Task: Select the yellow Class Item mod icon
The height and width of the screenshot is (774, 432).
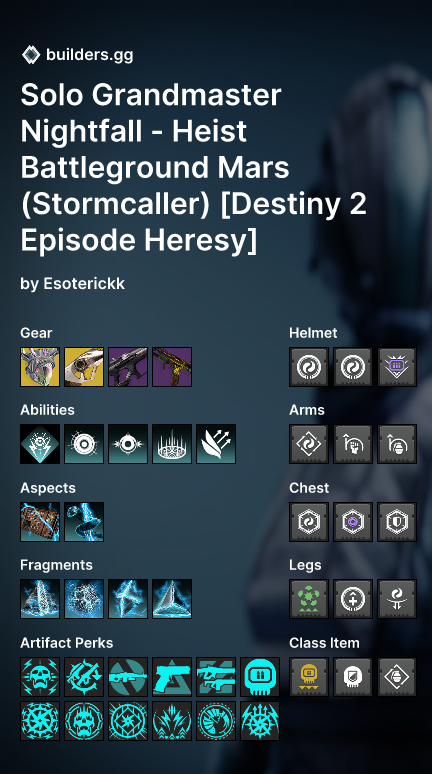Action: 309,677
